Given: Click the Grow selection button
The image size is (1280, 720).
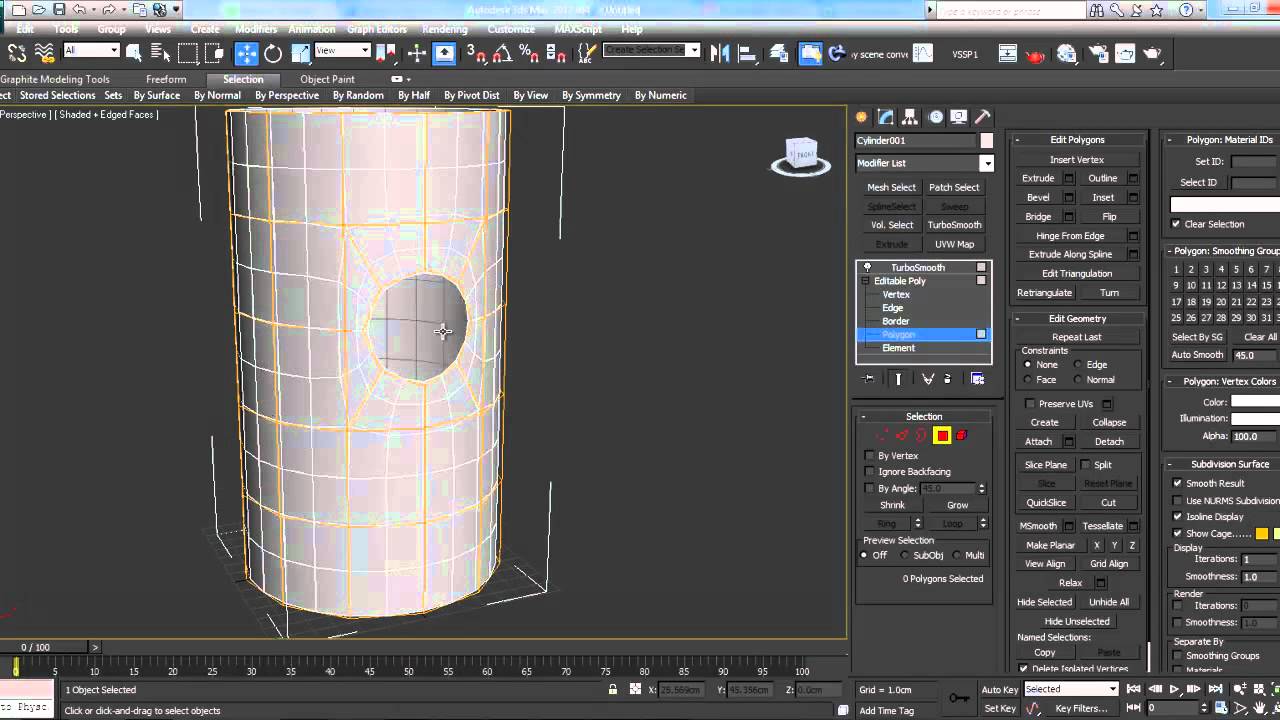Looking at the screenshot, I should tap(957, 505).
